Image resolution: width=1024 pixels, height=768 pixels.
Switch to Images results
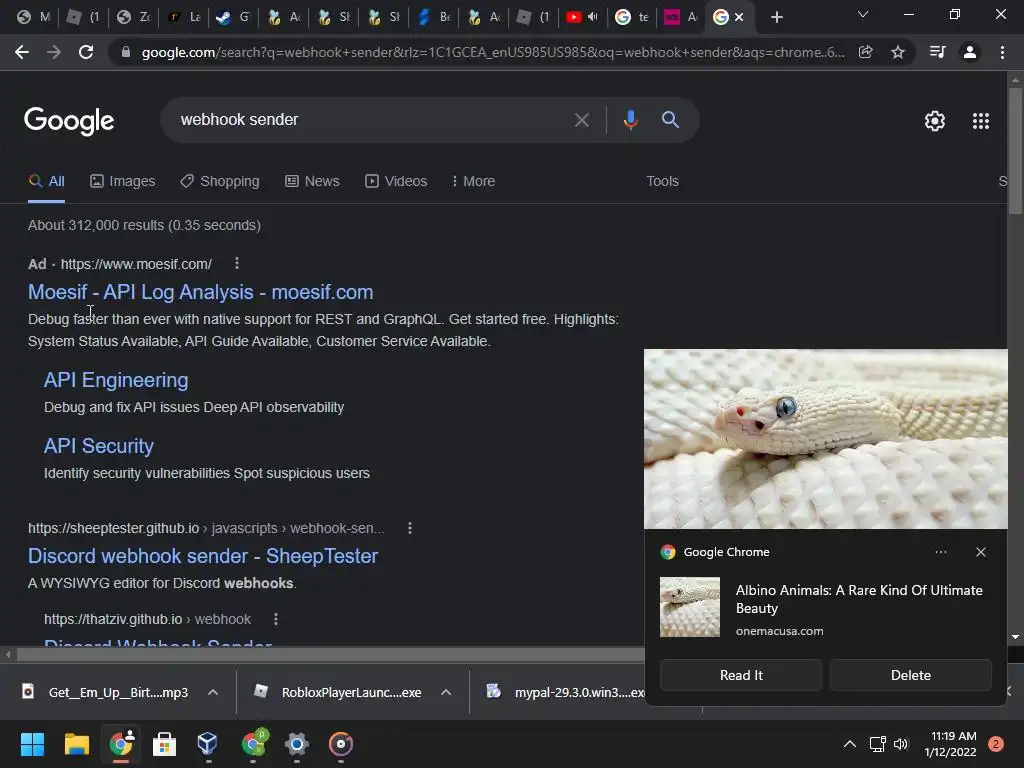(123, 182)
